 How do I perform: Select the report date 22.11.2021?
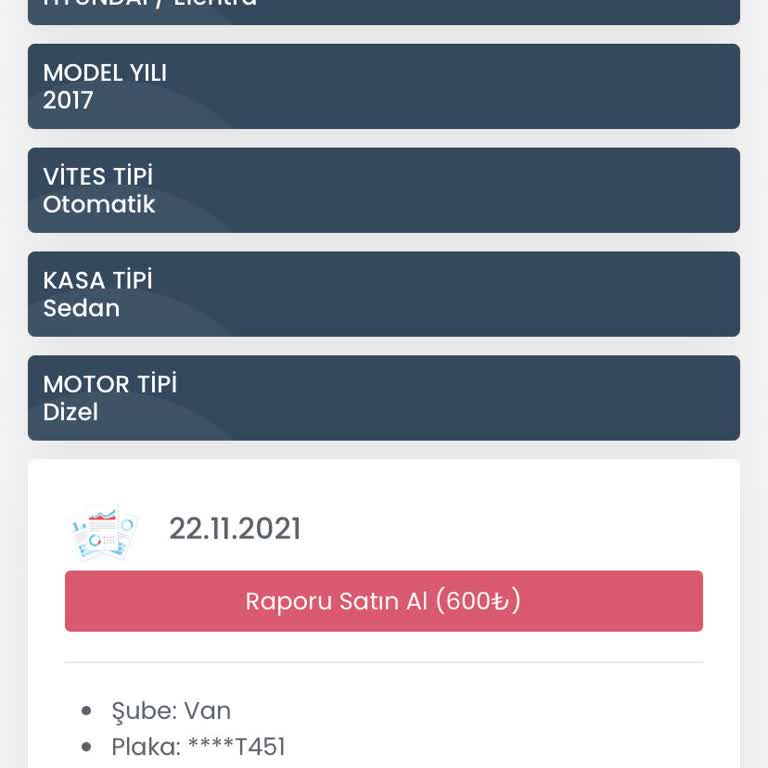(235, 529)
